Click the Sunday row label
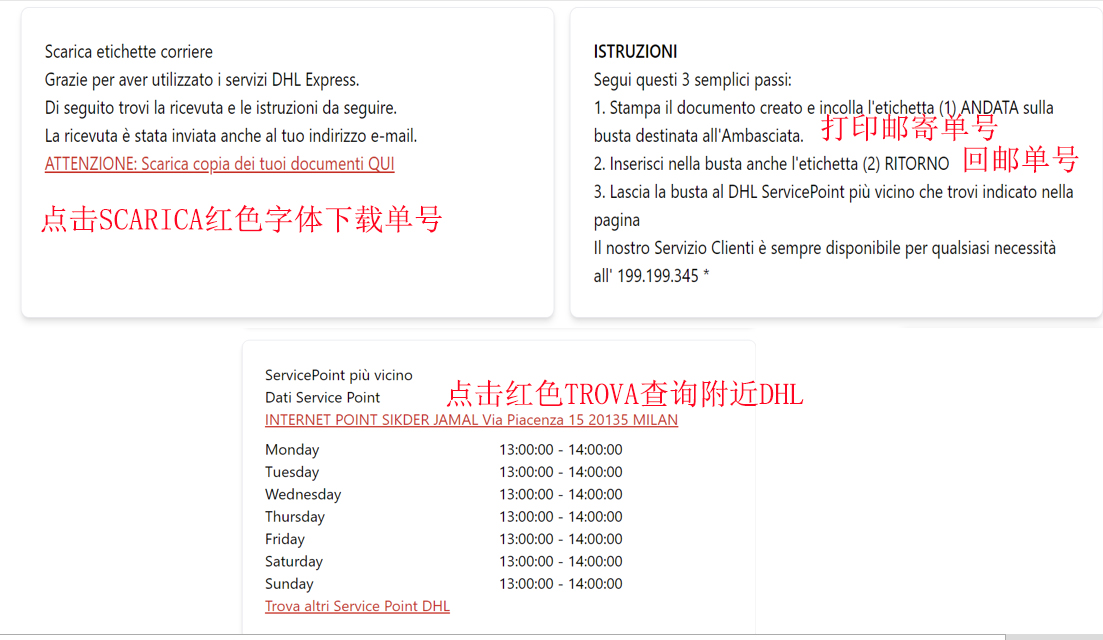 [x=289, y=584]
